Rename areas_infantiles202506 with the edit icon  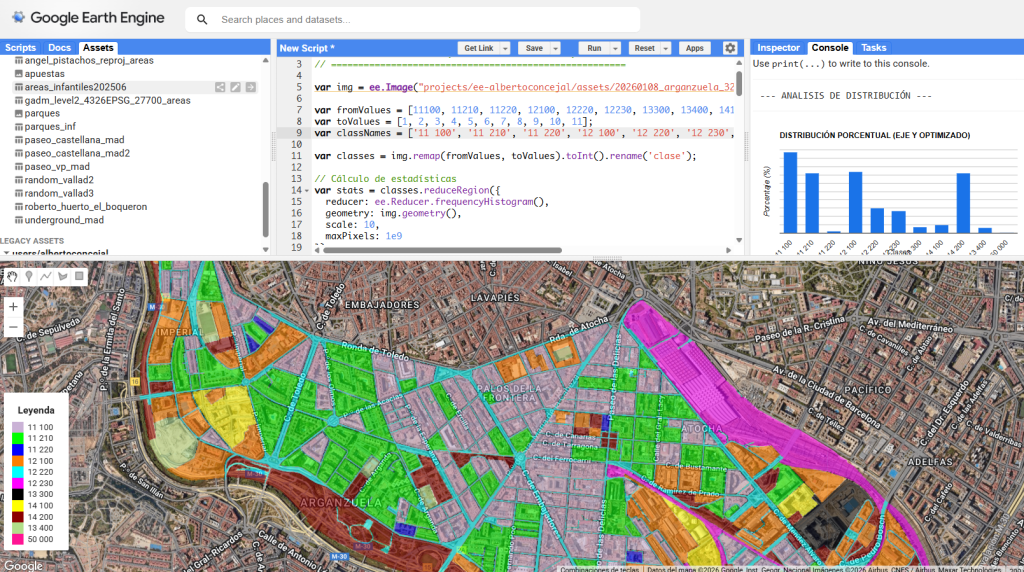tap(236, 87)
